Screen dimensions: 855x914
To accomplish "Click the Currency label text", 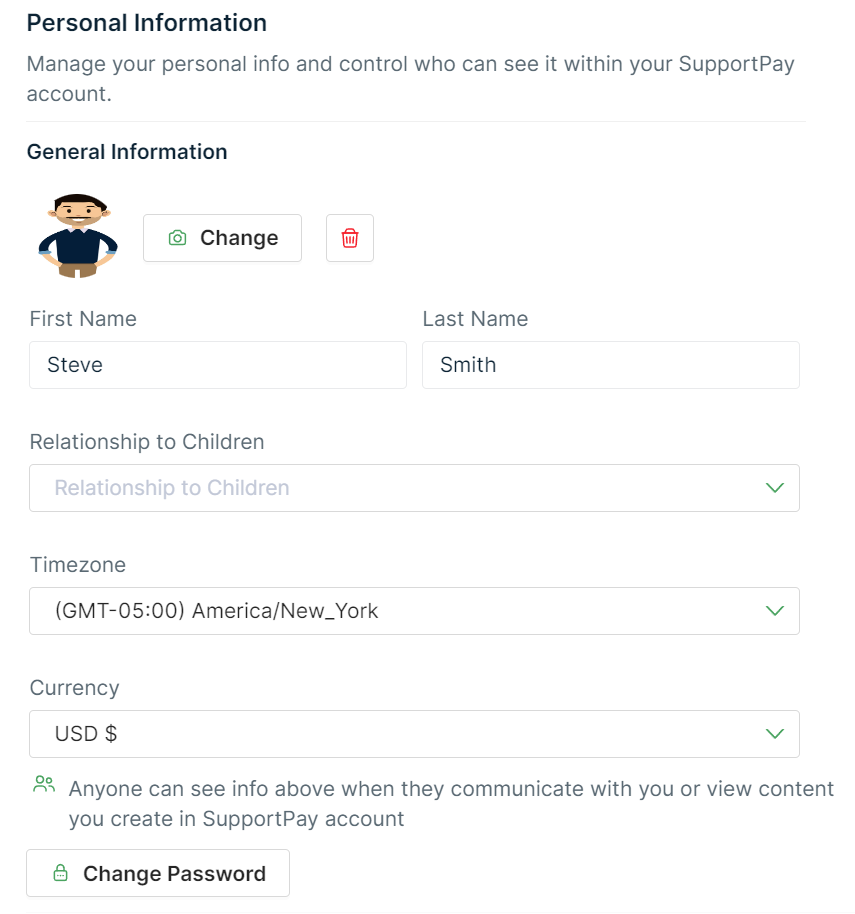I will tap(74, 688).
